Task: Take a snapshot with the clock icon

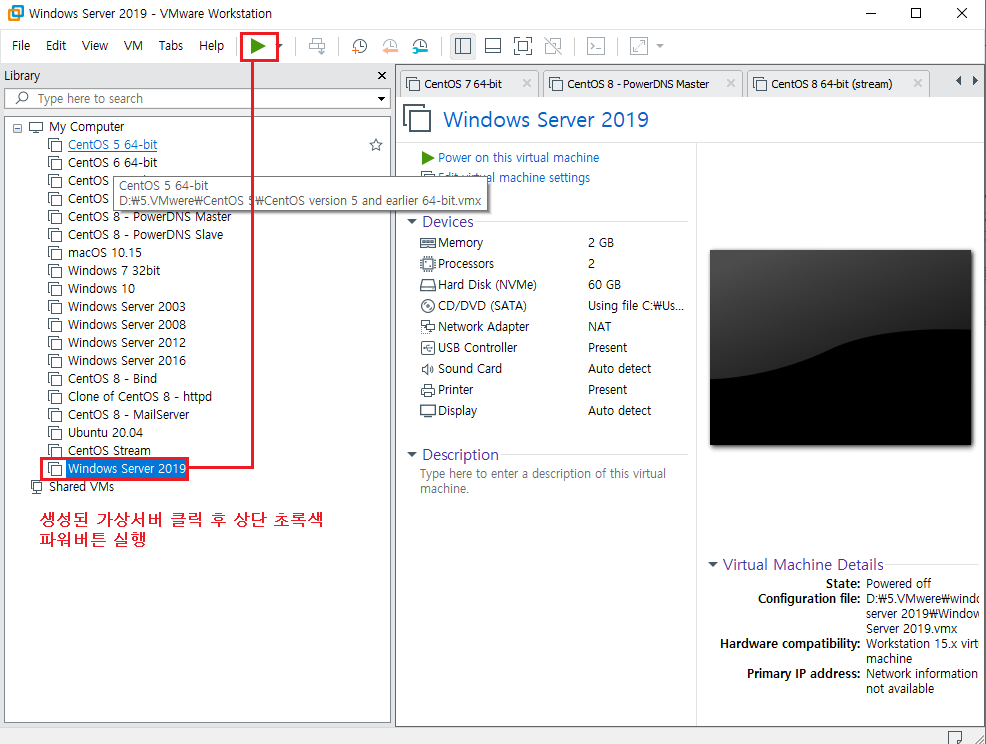Action: coord(359,46)
